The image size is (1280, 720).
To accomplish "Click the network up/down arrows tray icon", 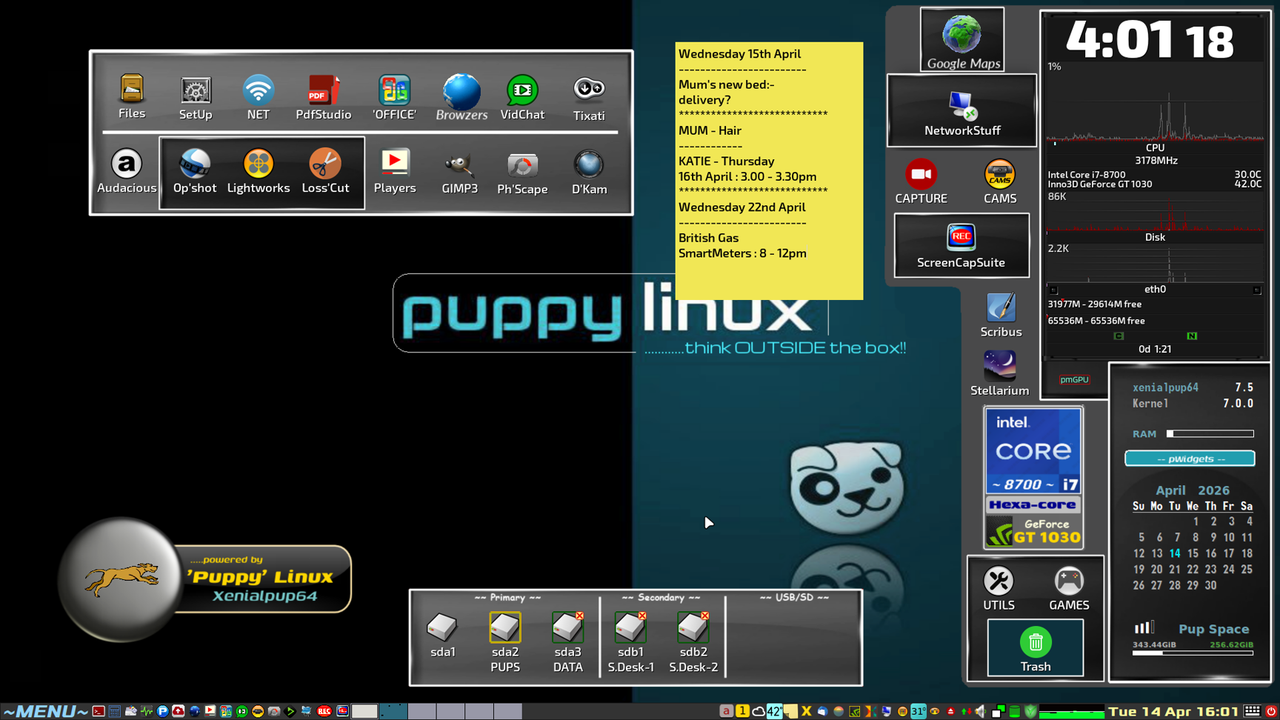I will (966, 711).
